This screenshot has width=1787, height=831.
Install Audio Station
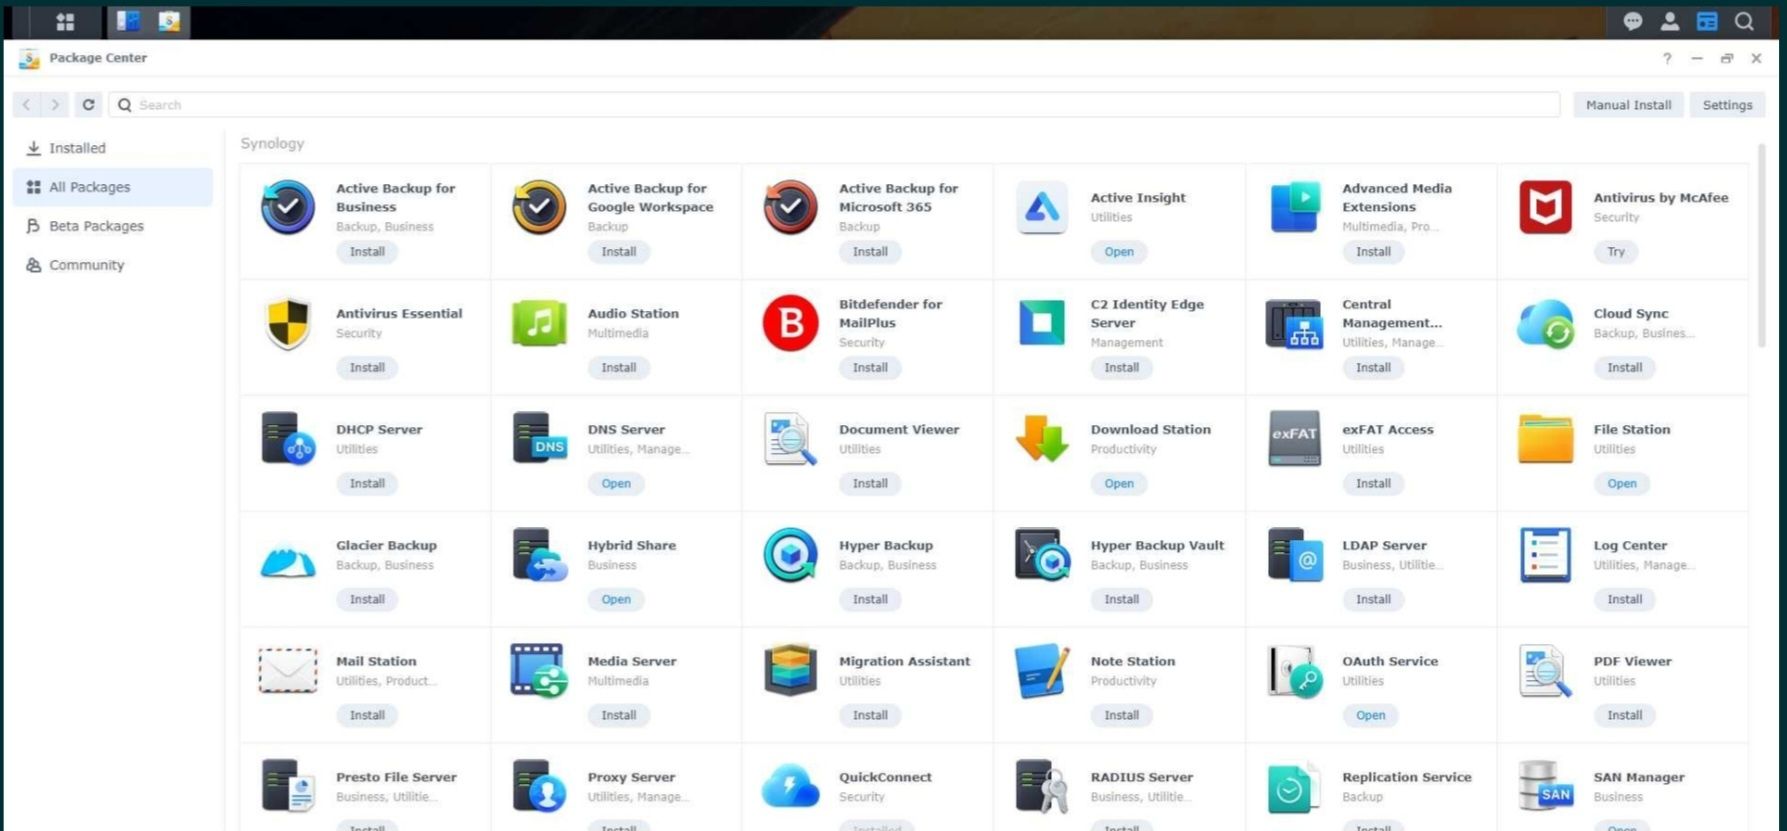click(619, 368)
